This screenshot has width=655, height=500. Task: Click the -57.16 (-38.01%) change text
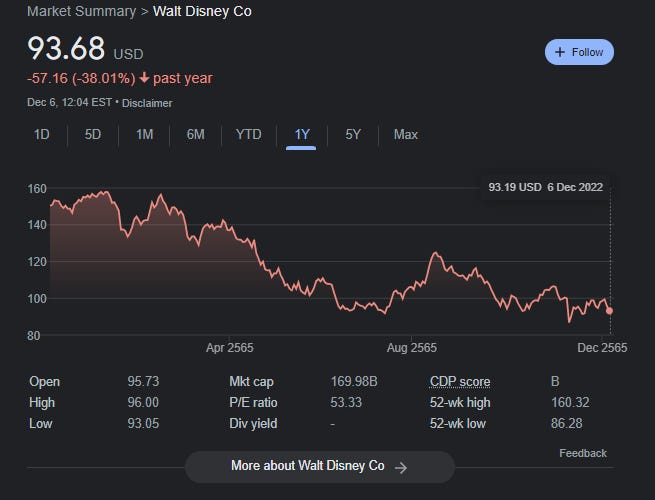point(81,78)
